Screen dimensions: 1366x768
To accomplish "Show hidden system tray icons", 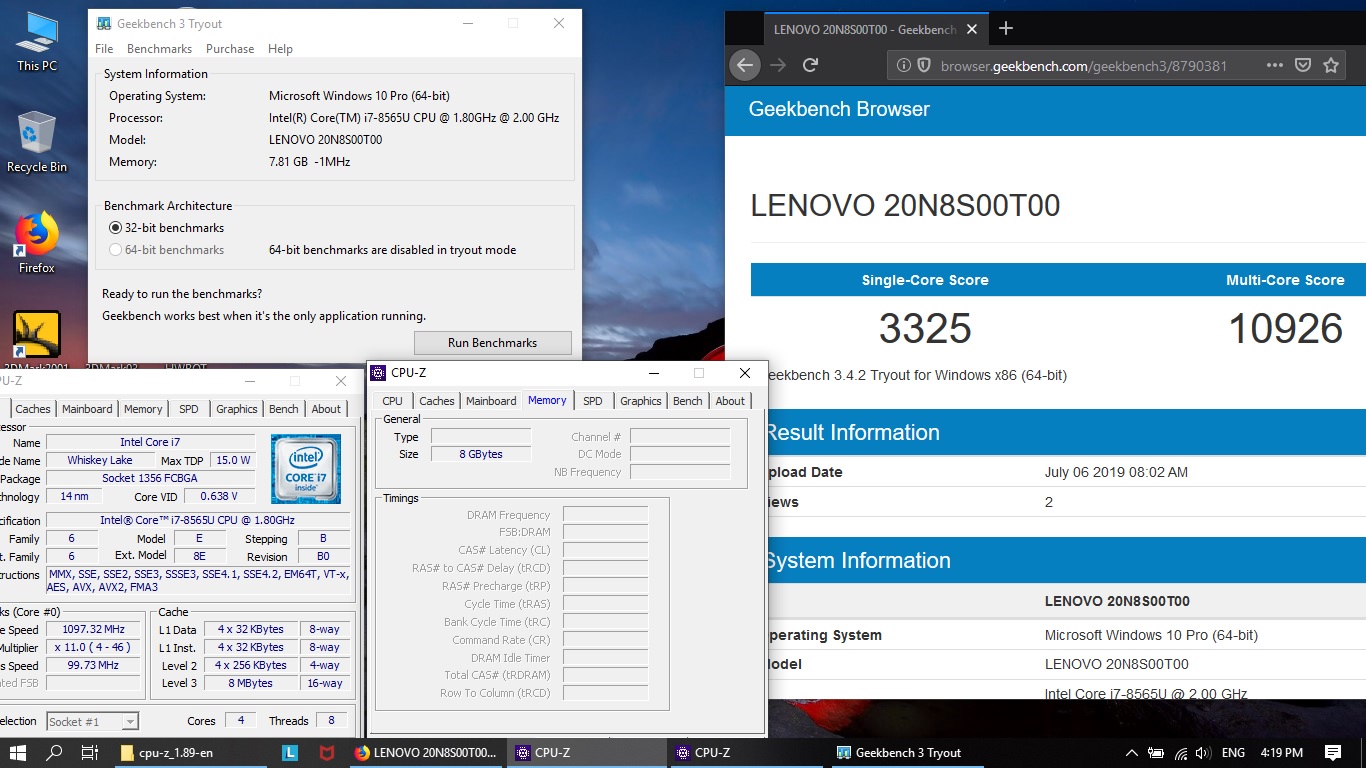I will click(1131, 753).
